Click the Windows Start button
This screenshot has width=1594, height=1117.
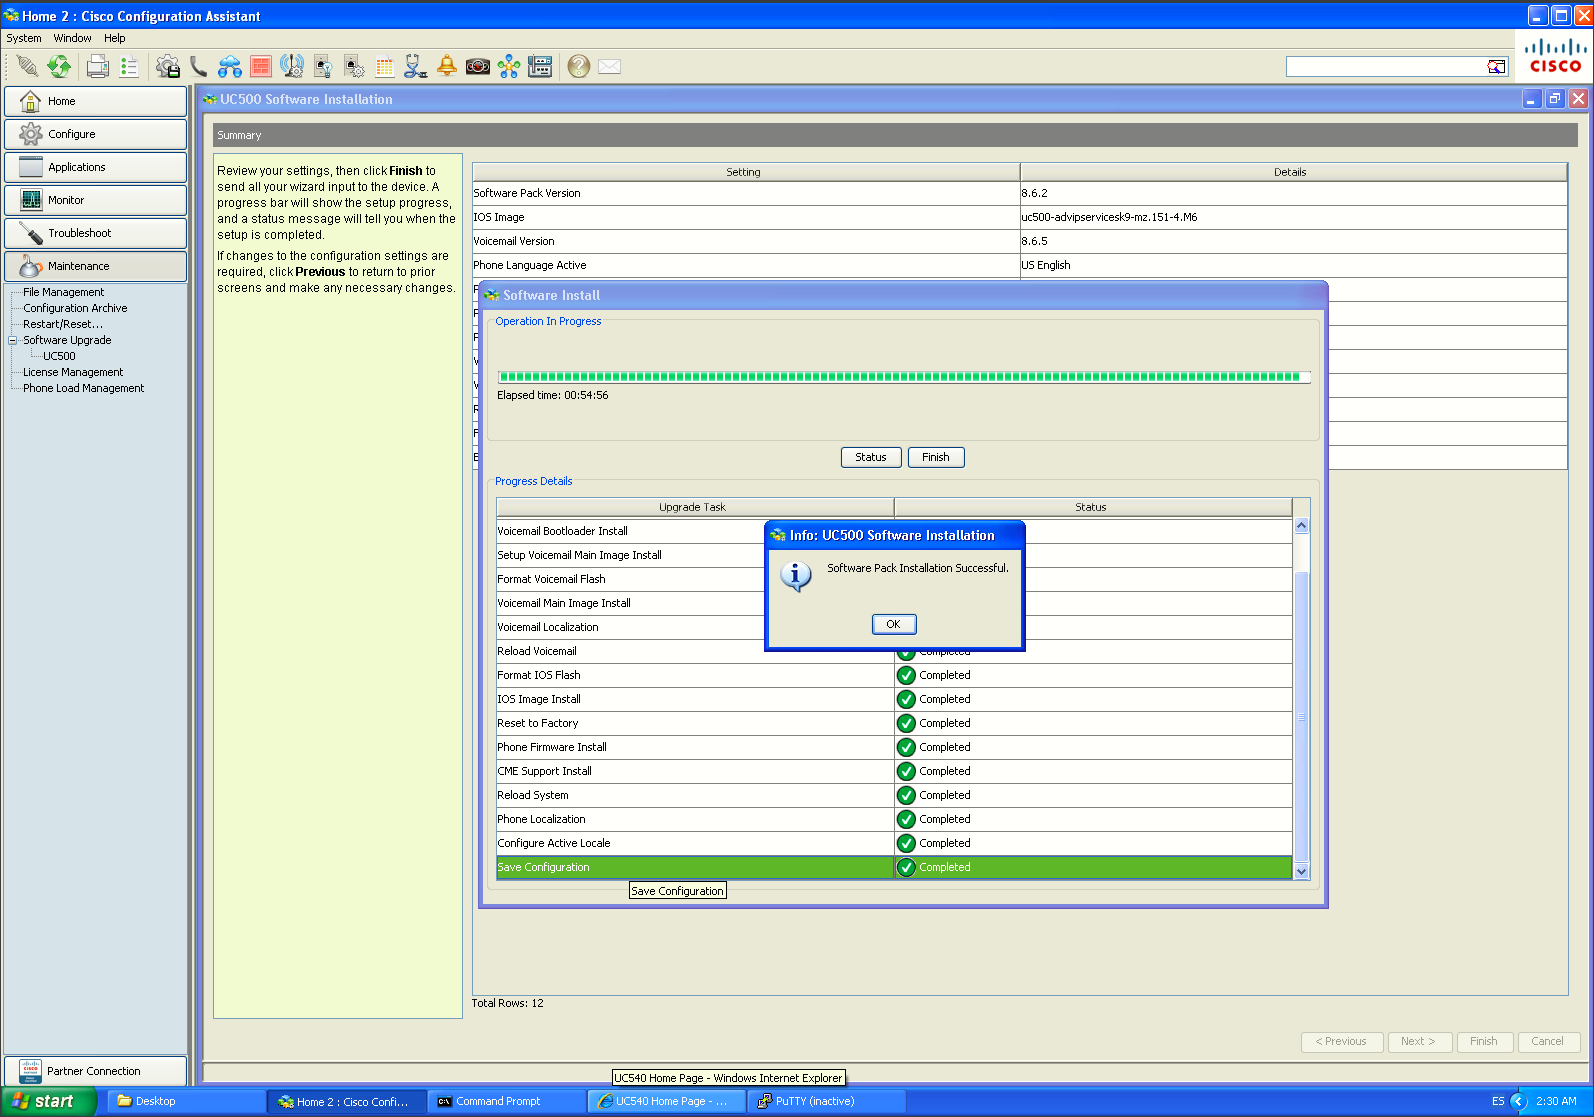pyautogui.click(x=47, y=1101)
